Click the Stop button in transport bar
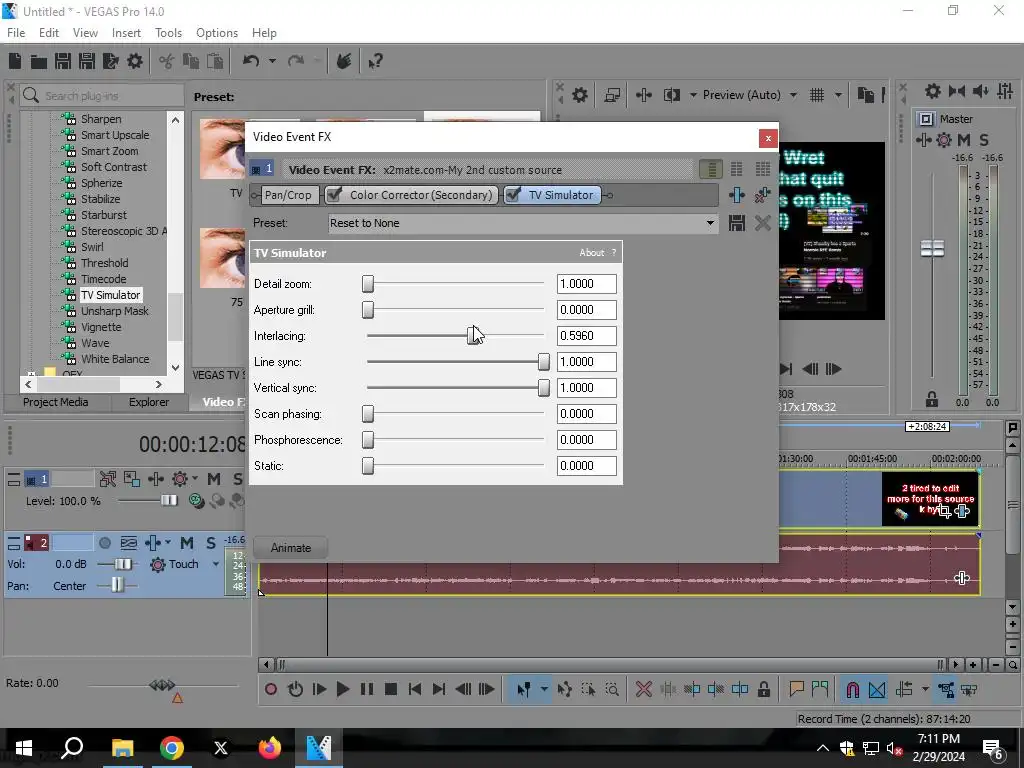 click(x=391, y=689)
